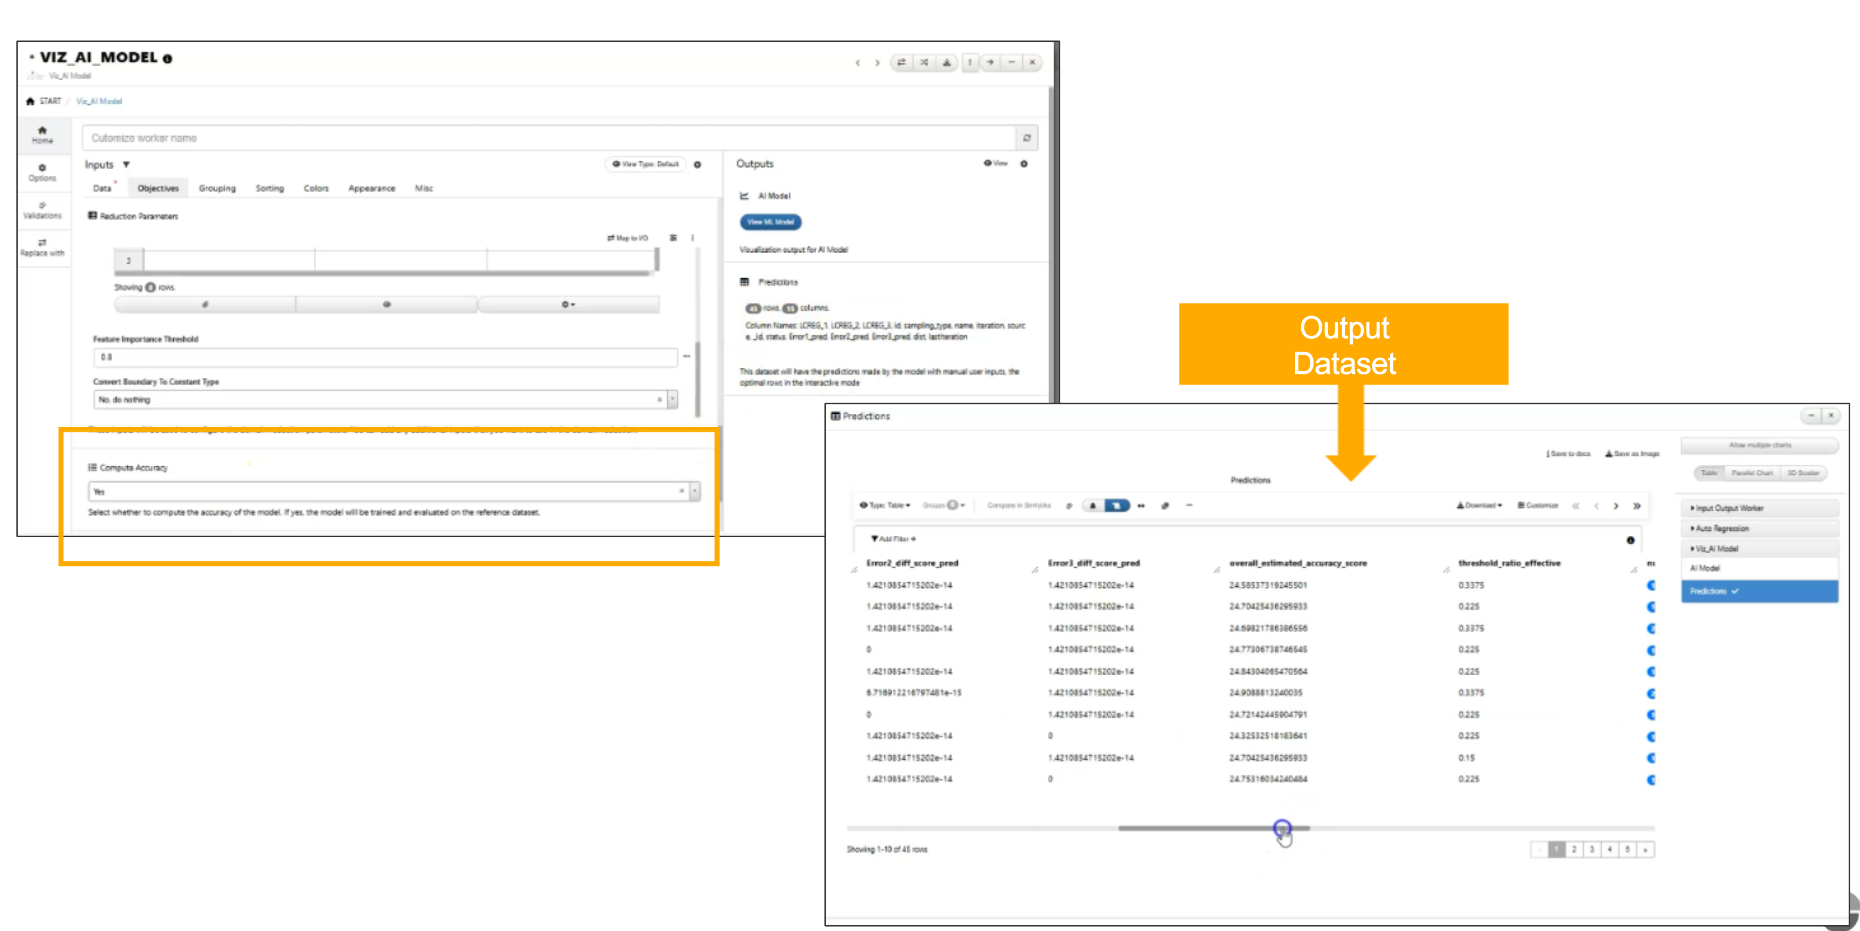
Task: Switch to the Grouping tab
Action: 217,188
